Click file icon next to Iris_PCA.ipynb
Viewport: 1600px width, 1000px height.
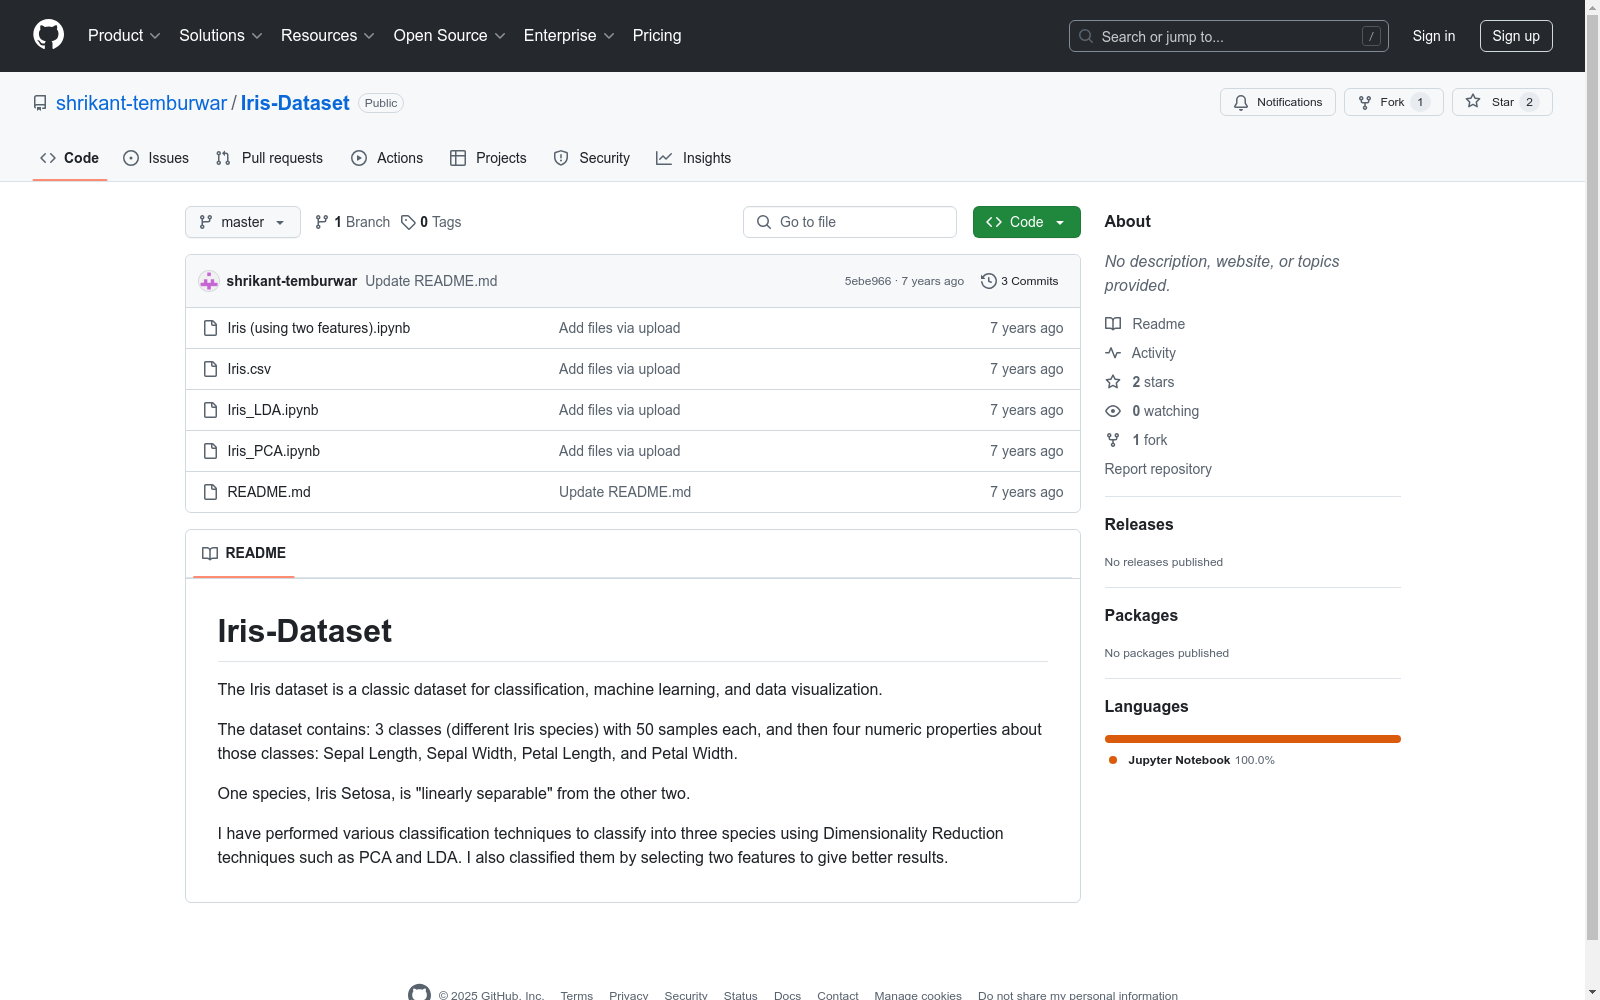pos(210,451)
